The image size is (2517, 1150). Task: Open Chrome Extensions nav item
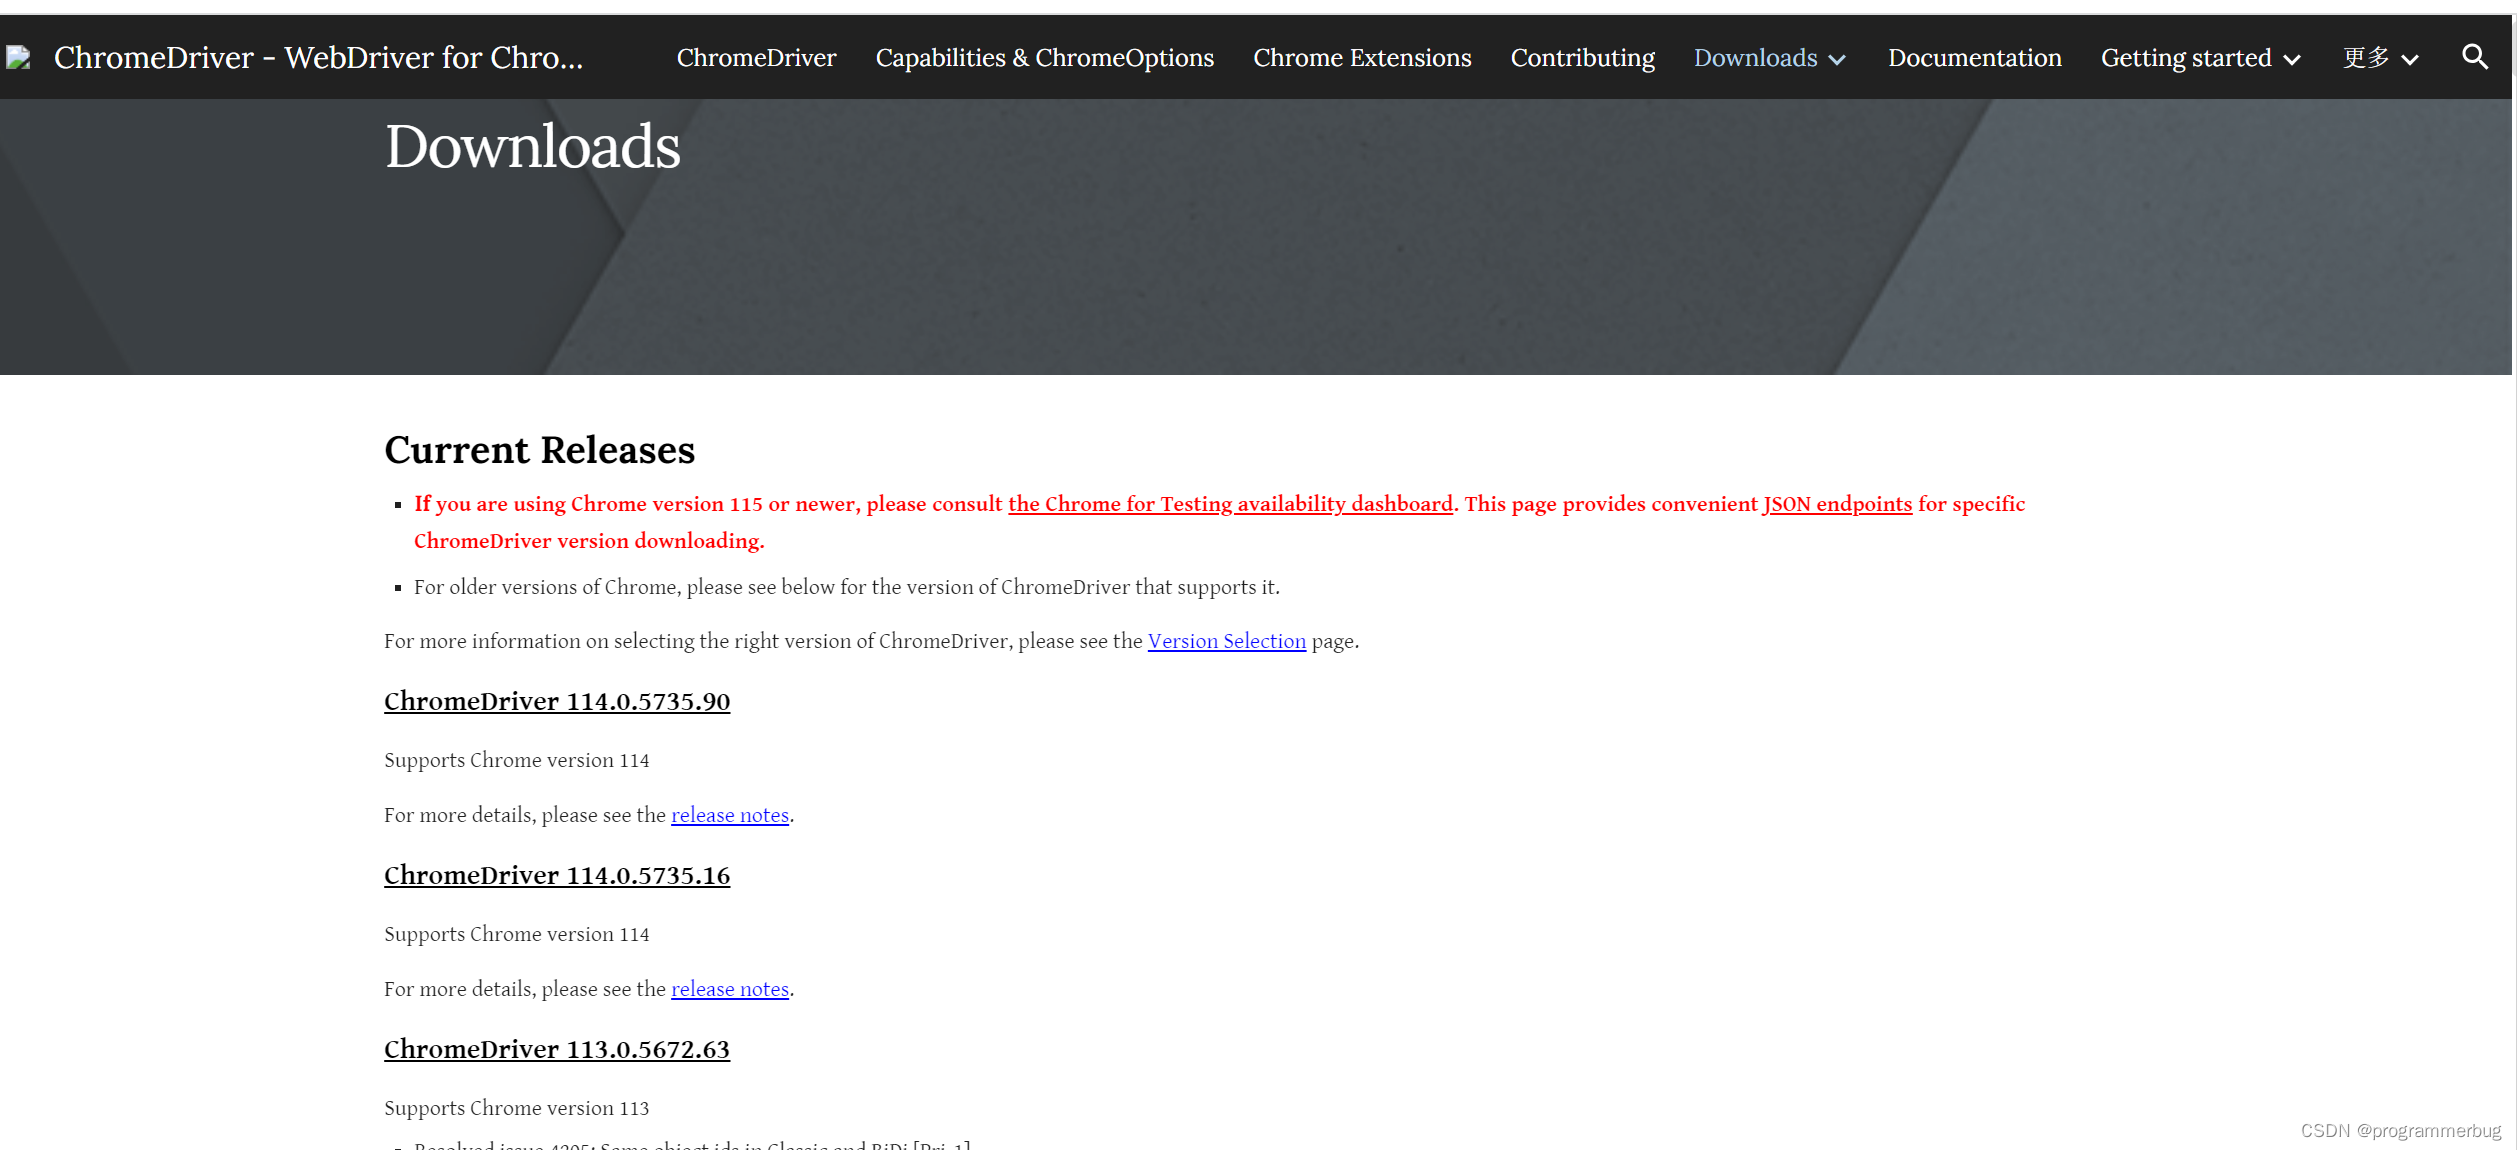click(x=1361, y=58)
